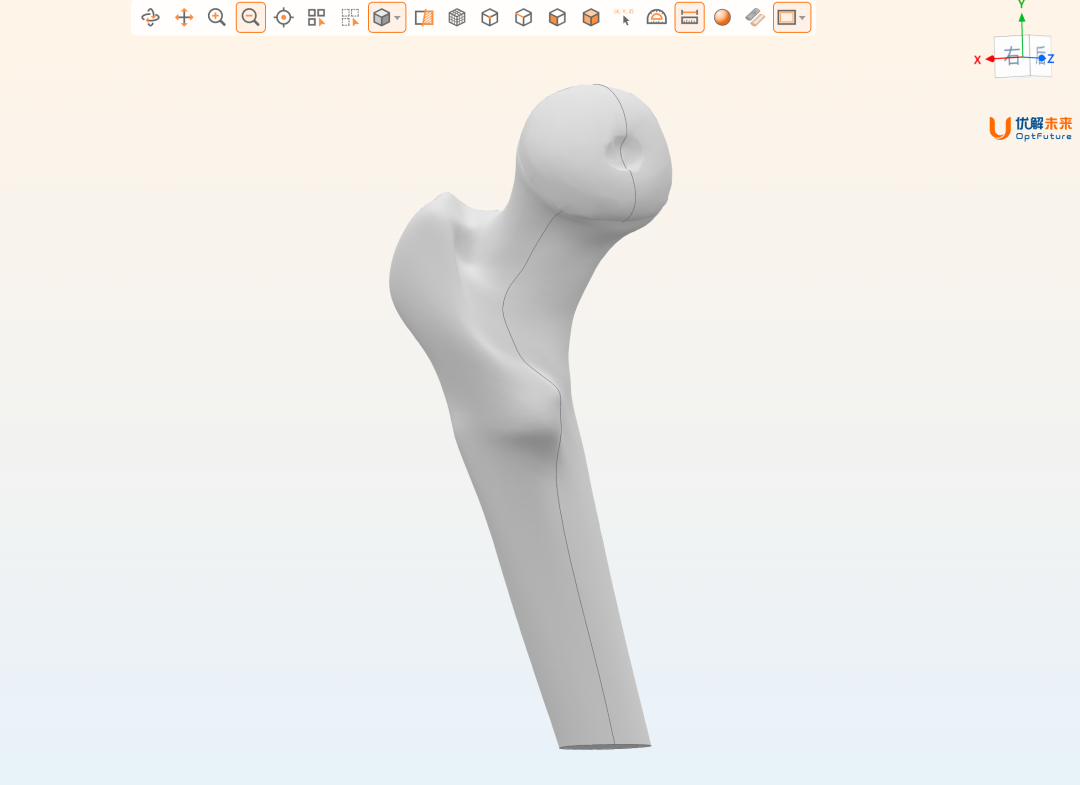Expand the rectangle frame dropdown arrow
The image size is (1080, 785).
pyautogui.click(x=802, y=18)
